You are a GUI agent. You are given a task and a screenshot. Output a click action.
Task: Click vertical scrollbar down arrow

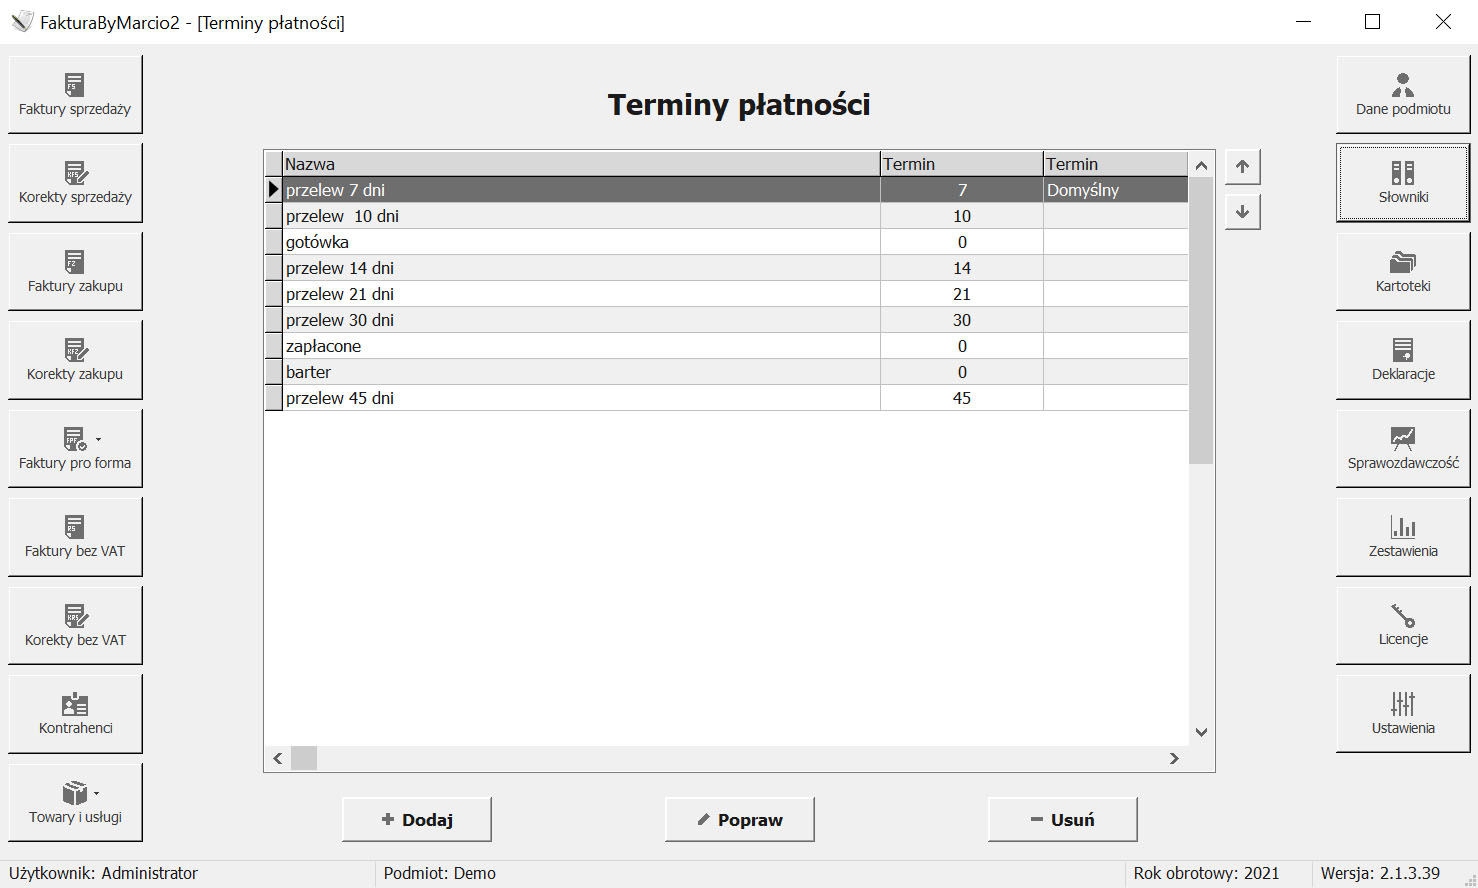1201,732
